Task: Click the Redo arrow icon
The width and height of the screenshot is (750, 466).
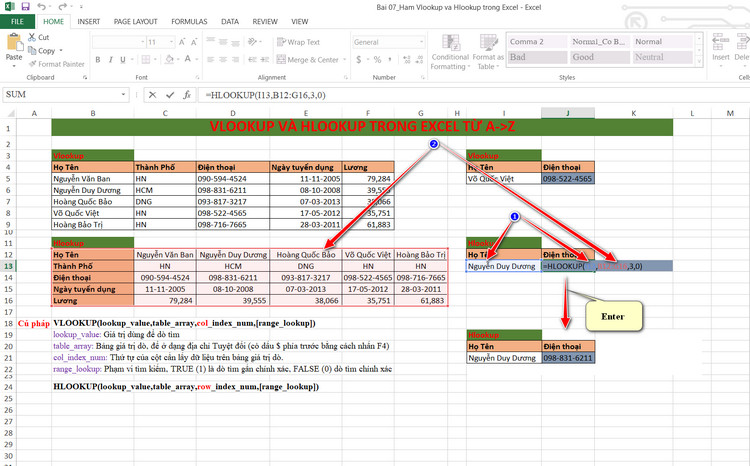Action: coord(62,7)
